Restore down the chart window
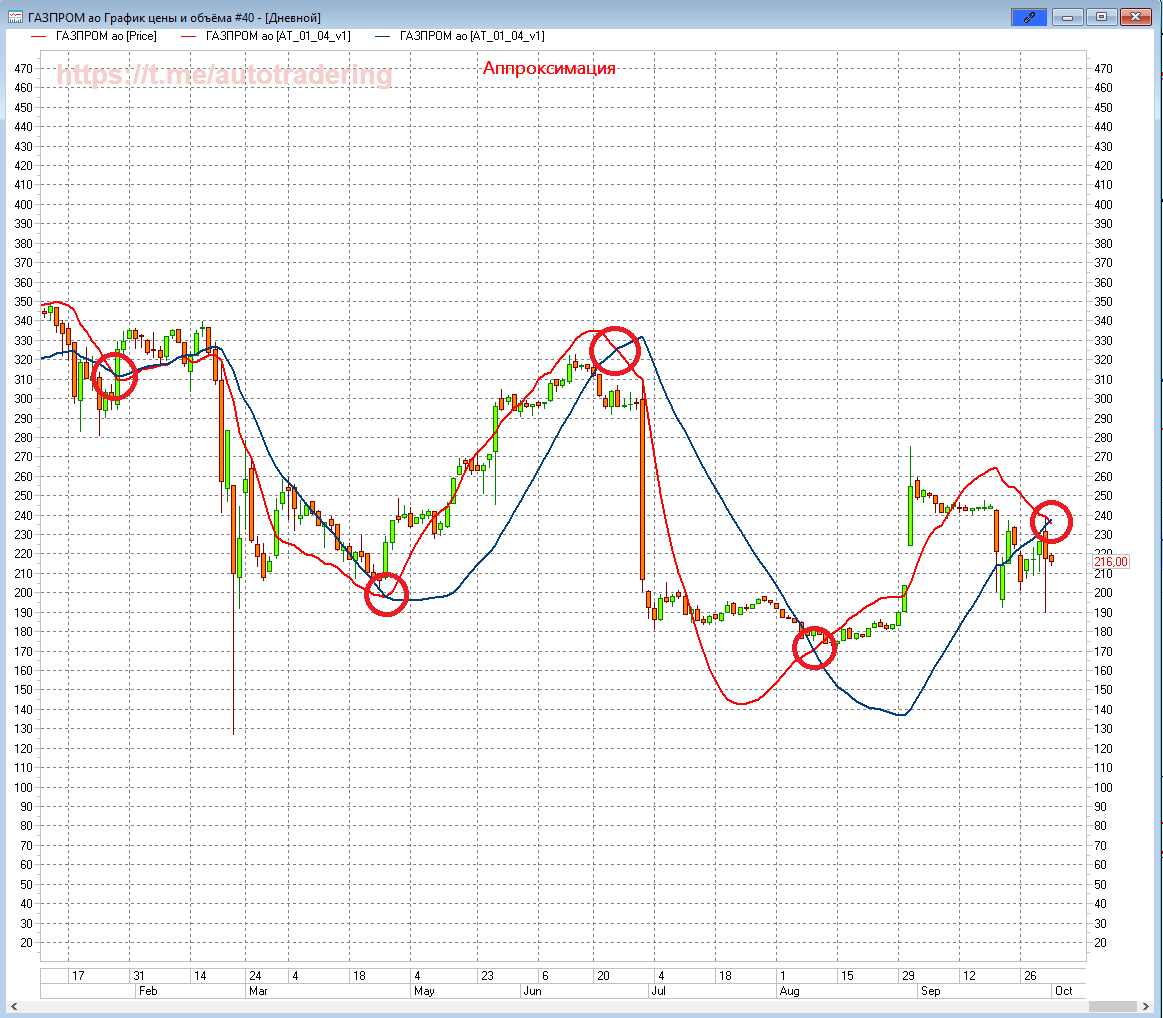The height and width of the screenshot is (1018, 1163). pyautogui.click(x=1101, y=16)
